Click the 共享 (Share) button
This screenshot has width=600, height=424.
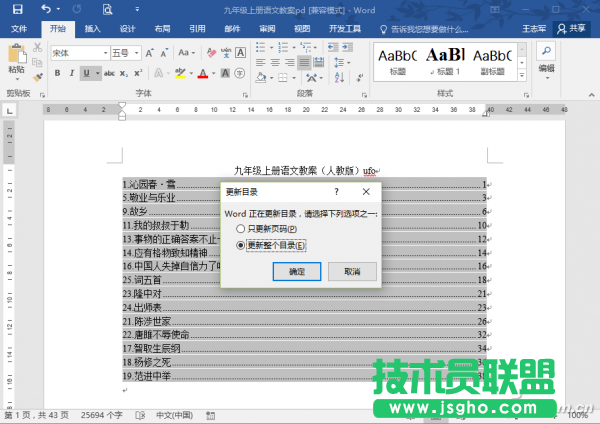point(571,29)
